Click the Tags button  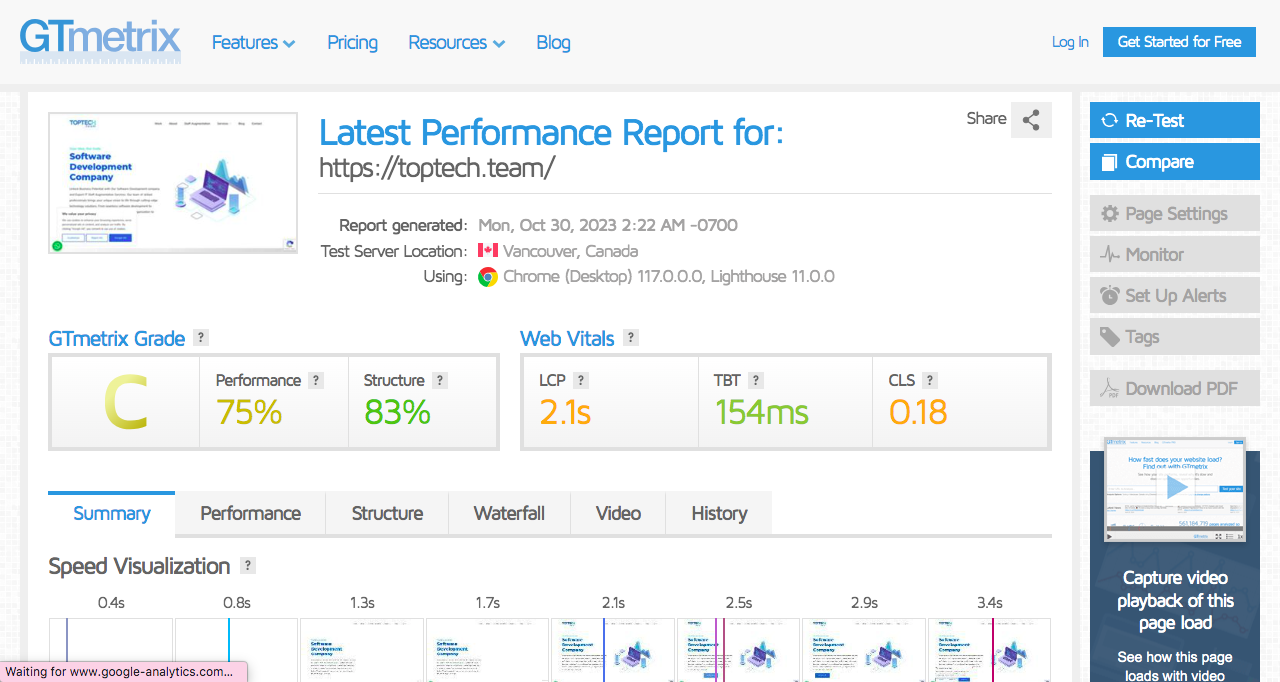(1175, 336)
